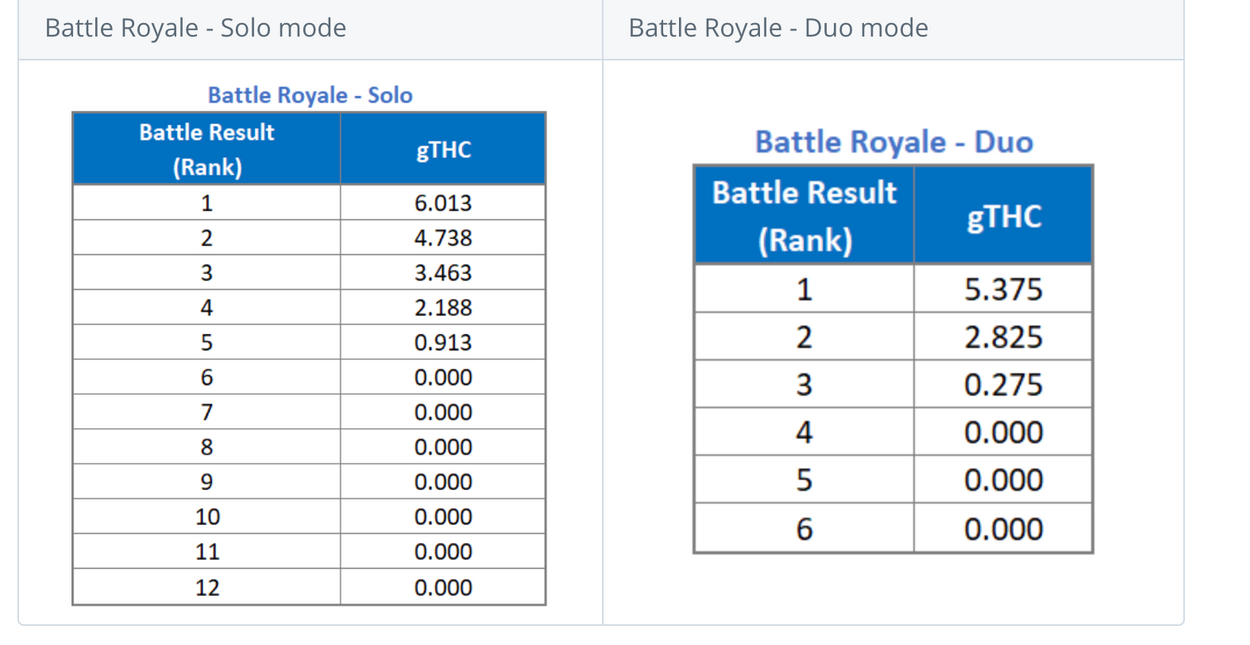Click the gTHC header in the Solo table

[x=443, y=150]
